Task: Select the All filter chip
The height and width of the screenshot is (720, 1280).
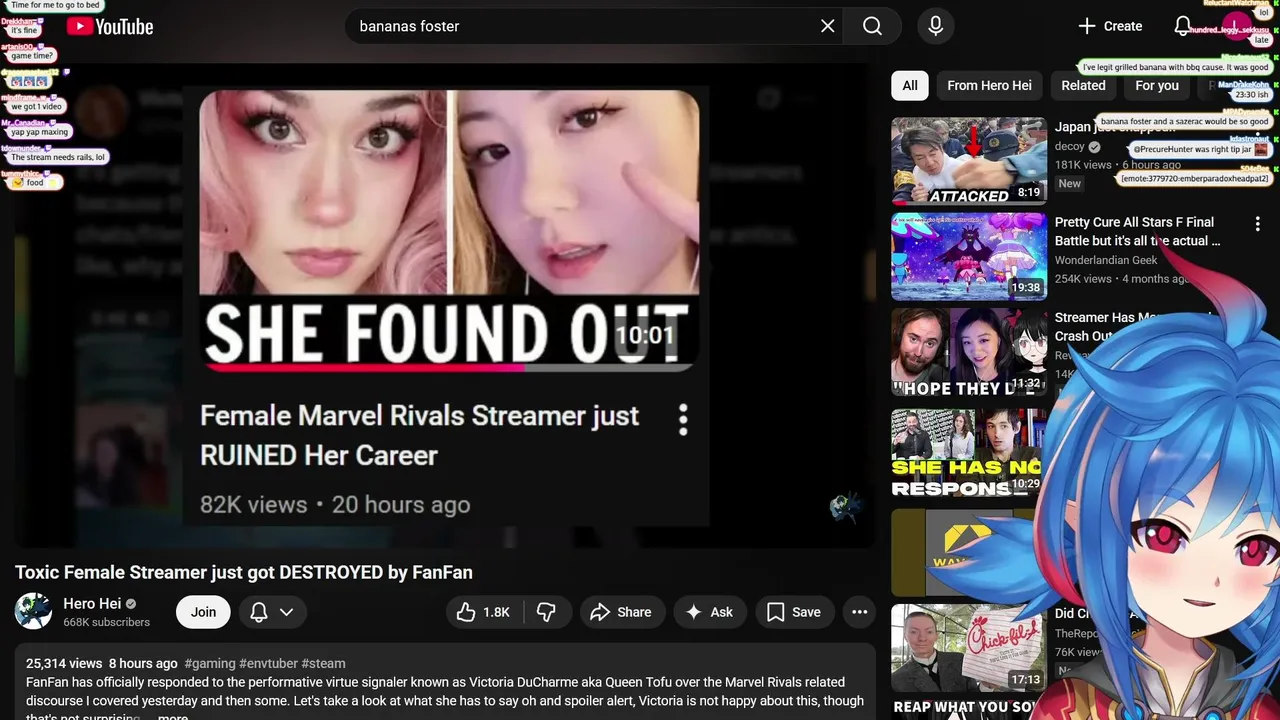Action: coord(909,85)
